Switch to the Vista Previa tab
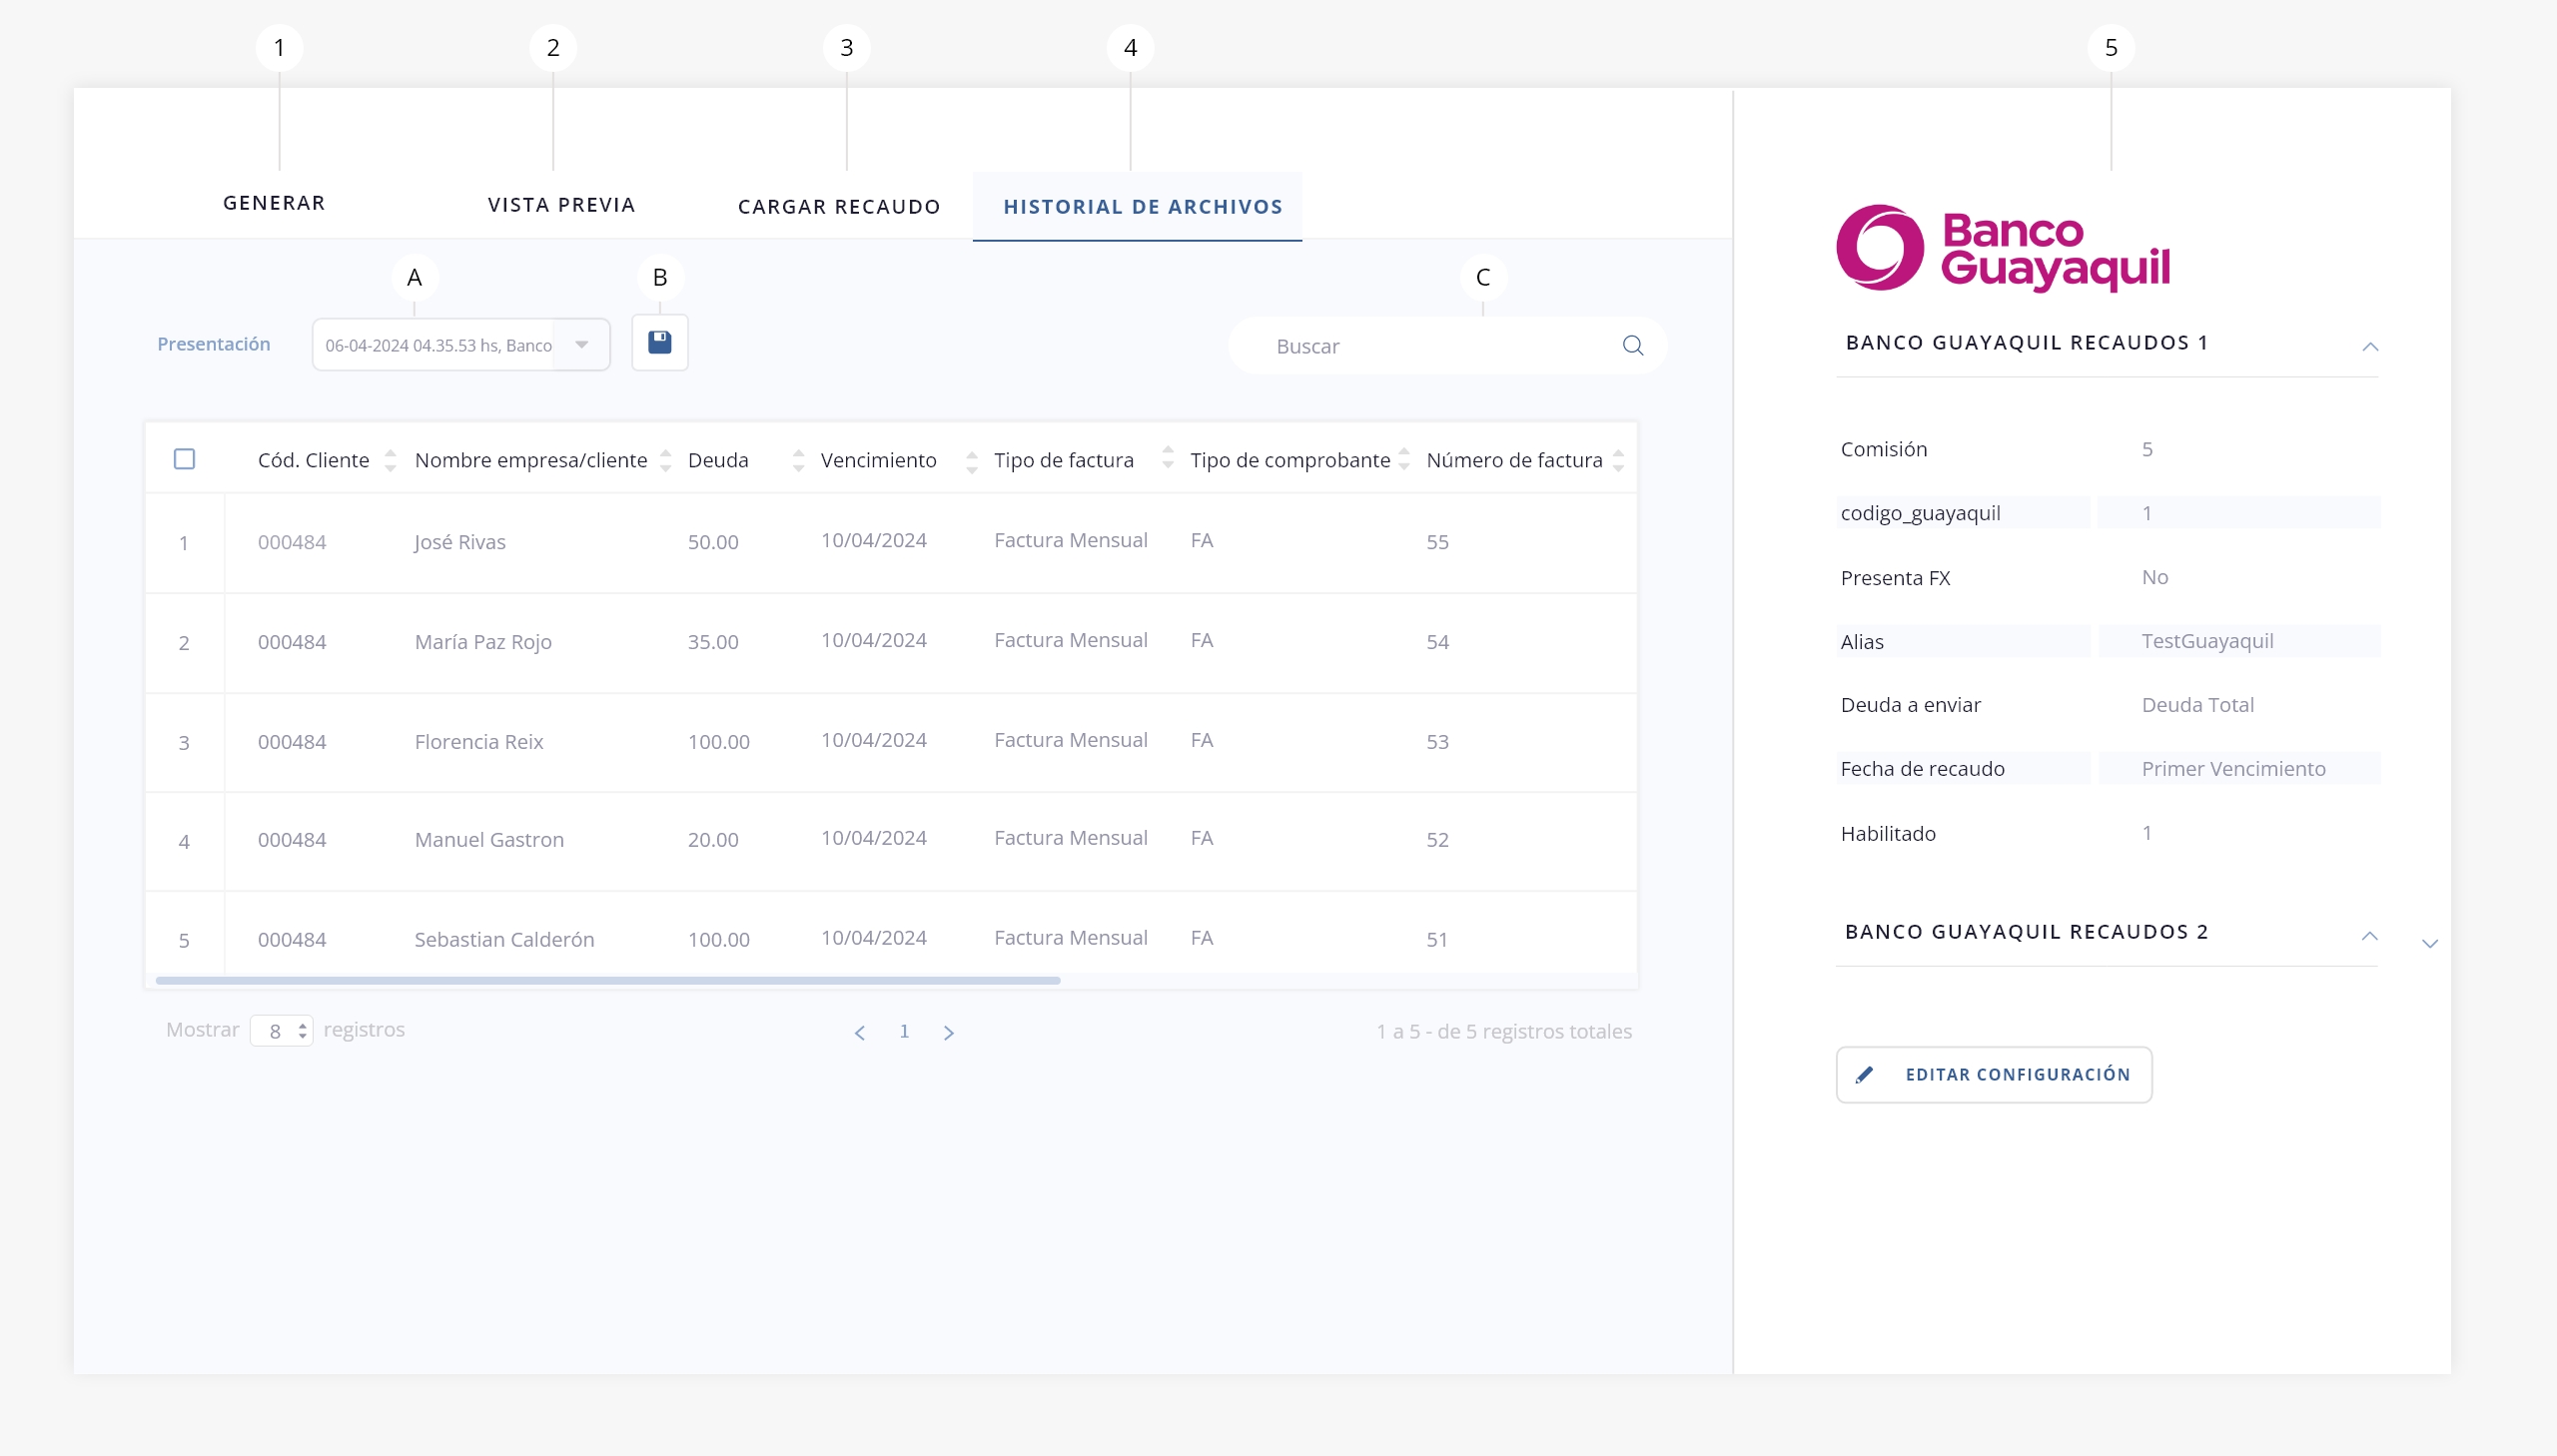Viewport: 2557px width, 1456px height. point(562,205)
